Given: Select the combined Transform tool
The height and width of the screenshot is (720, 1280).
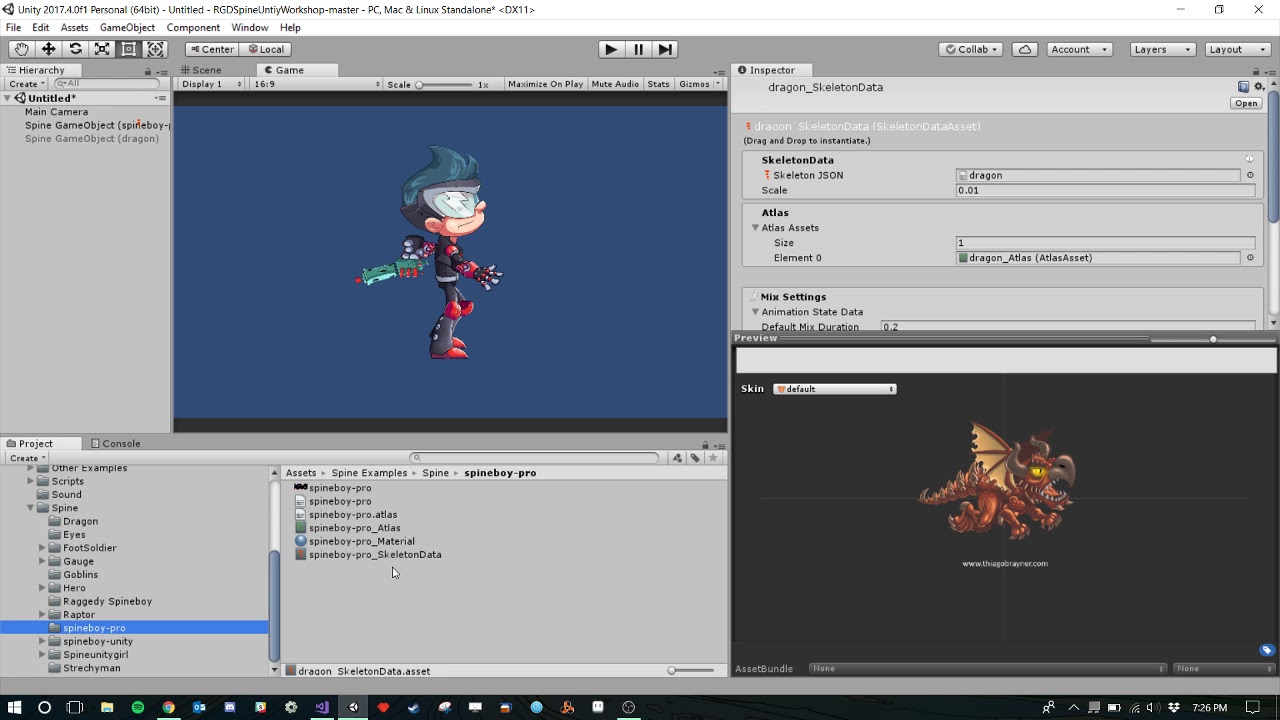Looking at the screenshot, I should (156, 49).
